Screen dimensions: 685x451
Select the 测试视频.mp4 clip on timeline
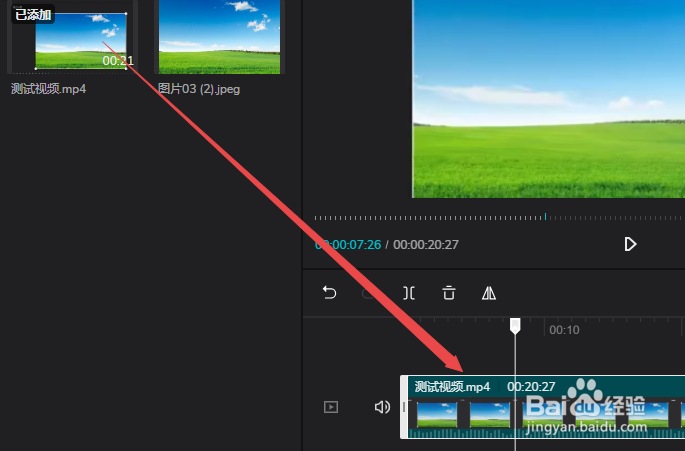tap(543, 407)
